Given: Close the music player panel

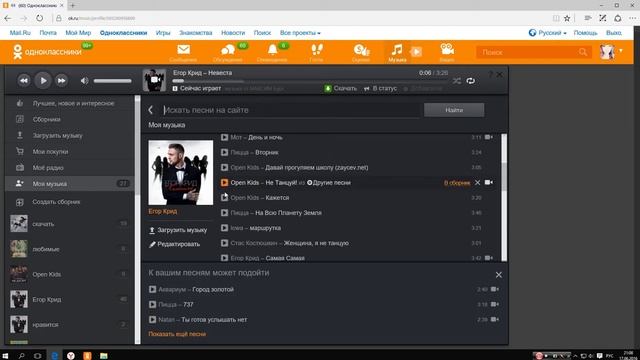Looking at the screenshot, I should pyautogui.click(x=500, y=75).
